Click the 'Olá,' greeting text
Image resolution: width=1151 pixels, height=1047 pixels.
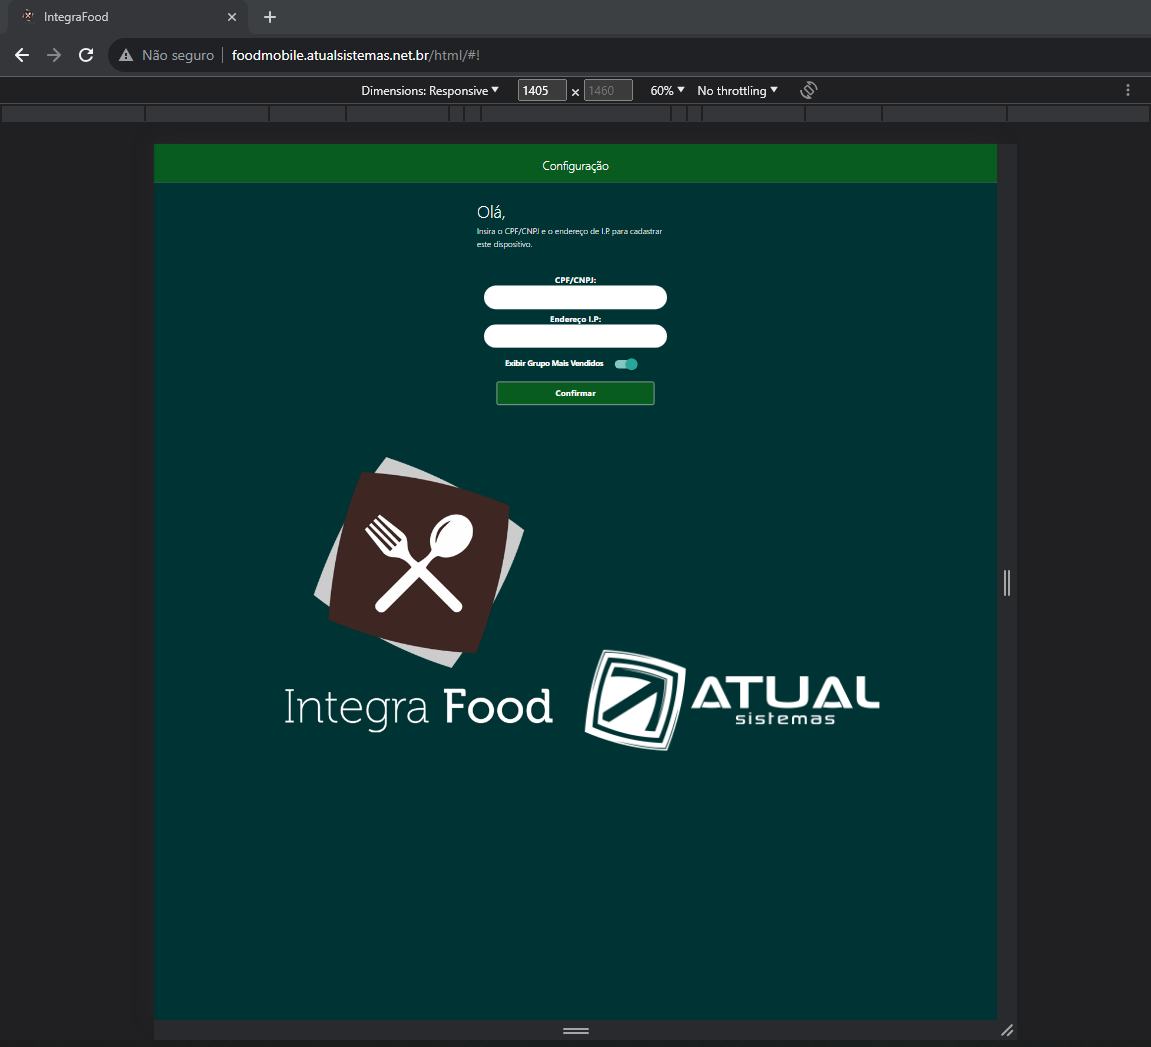tap(491, 212)
